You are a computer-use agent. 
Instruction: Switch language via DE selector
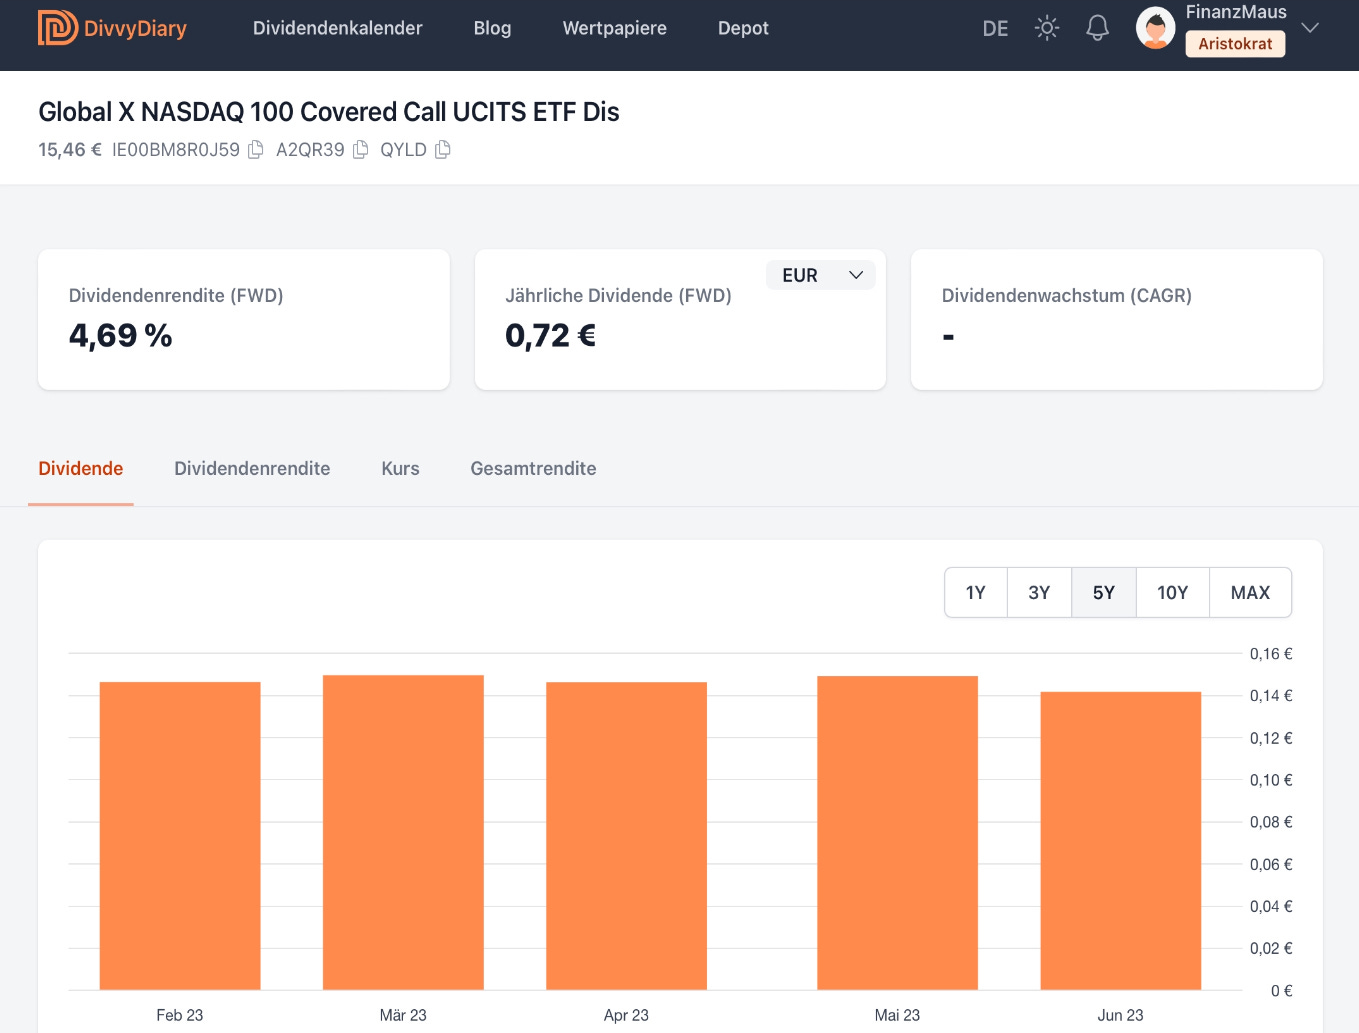[x=995, y=29]
